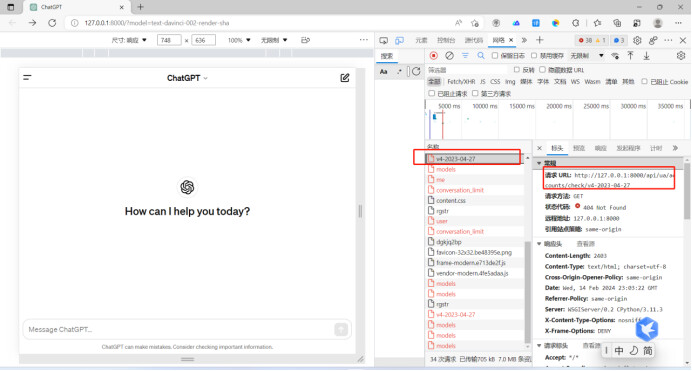692x371 pixels.
Task: Reload the page with the browser refresh icon
Action: [52, 23]
